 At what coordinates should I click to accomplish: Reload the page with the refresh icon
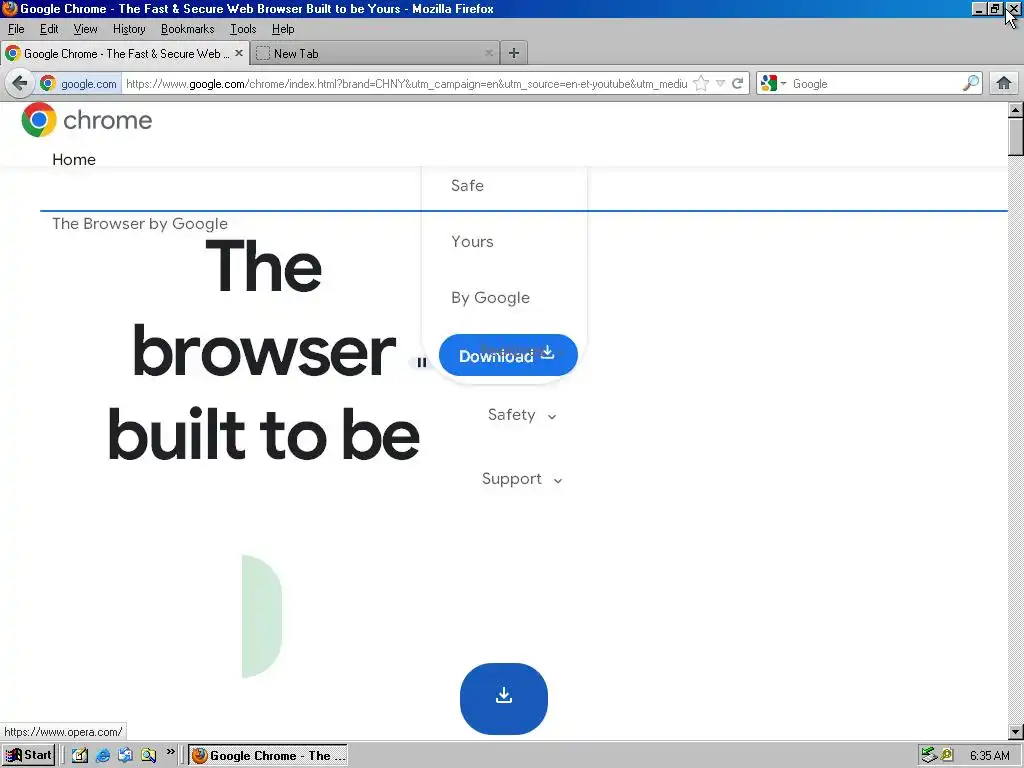coord(738,83)
